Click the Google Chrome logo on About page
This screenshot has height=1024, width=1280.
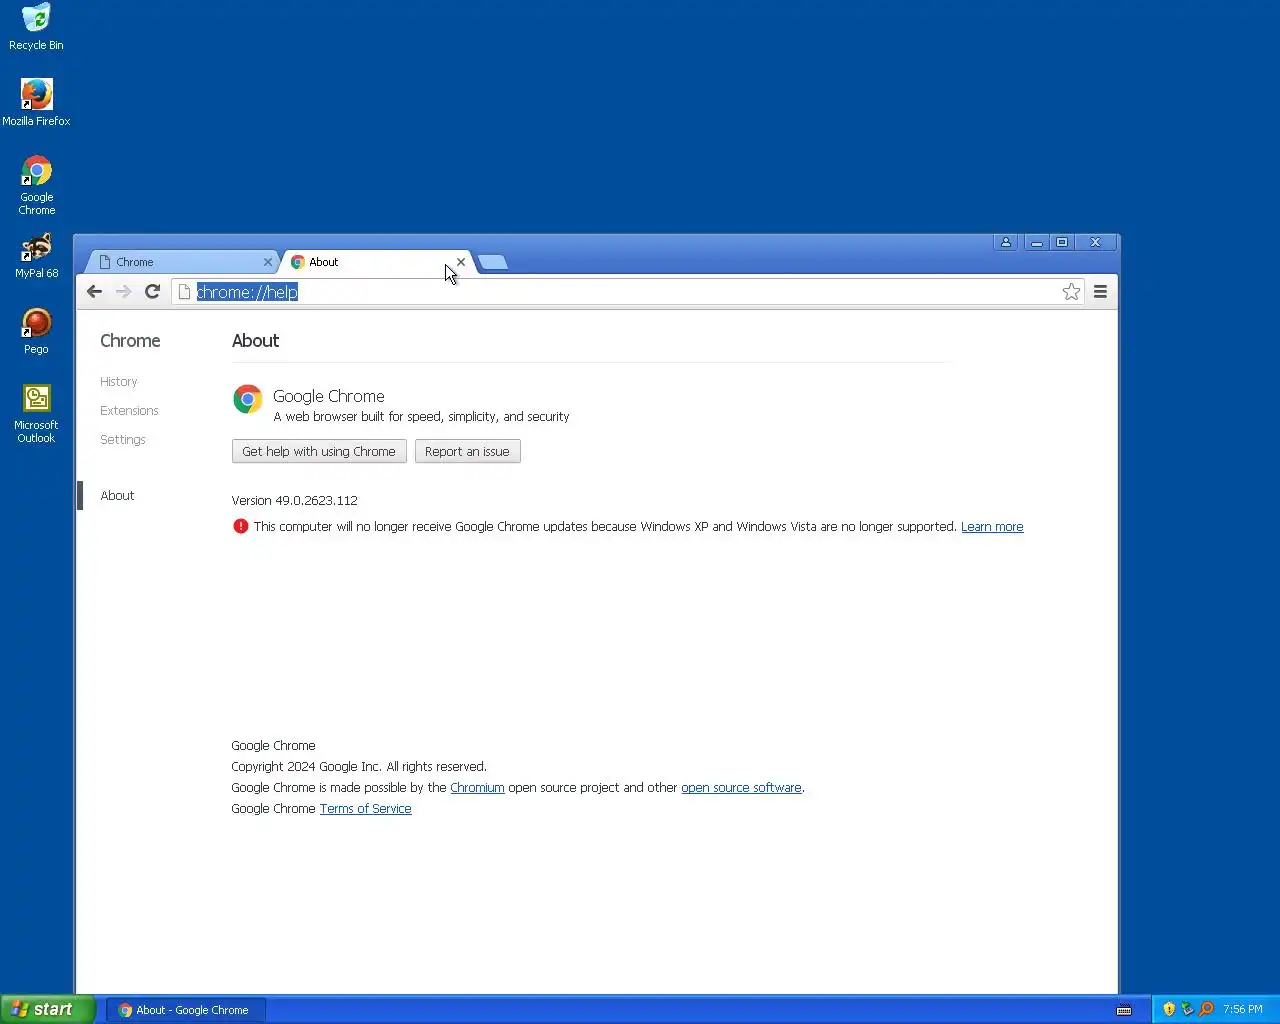click(248, 399)
